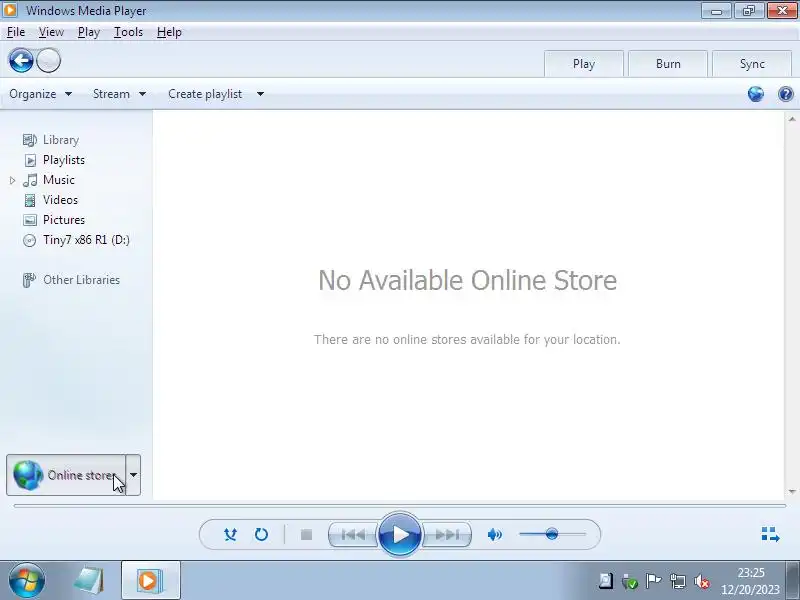Screen dimensions: 800x600
Task: Start playback with the big Play button
Action: (x=400, y=534)
